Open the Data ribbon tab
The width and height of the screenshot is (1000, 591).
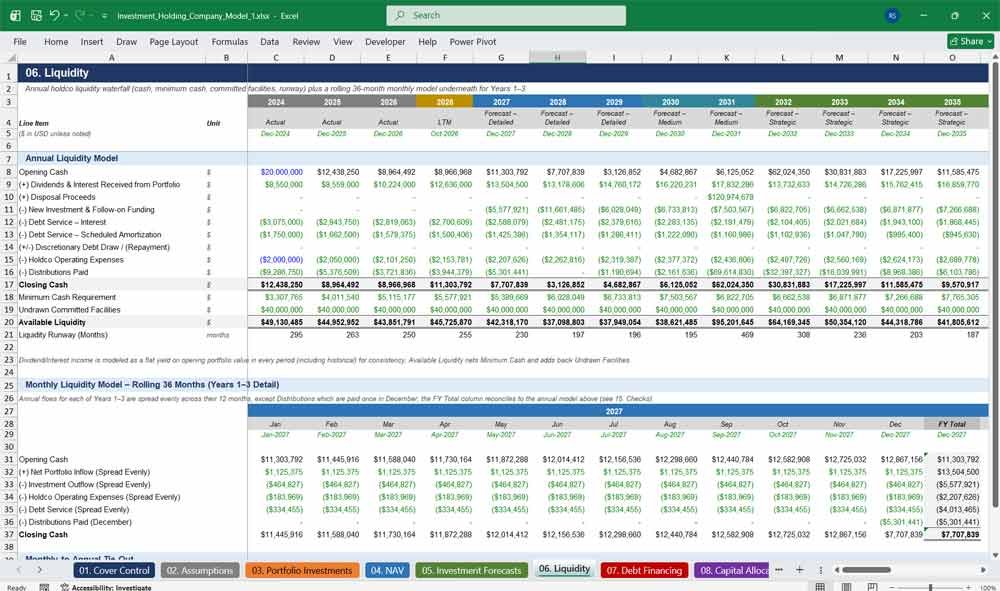(269, 41)
